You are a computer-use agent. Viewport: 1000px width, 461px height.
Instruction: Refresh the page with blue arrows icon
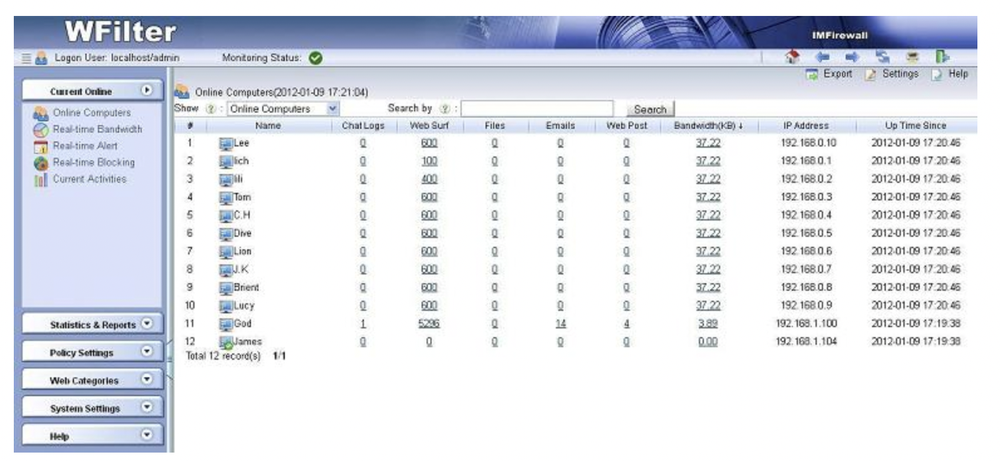click(x=883, y=57)
